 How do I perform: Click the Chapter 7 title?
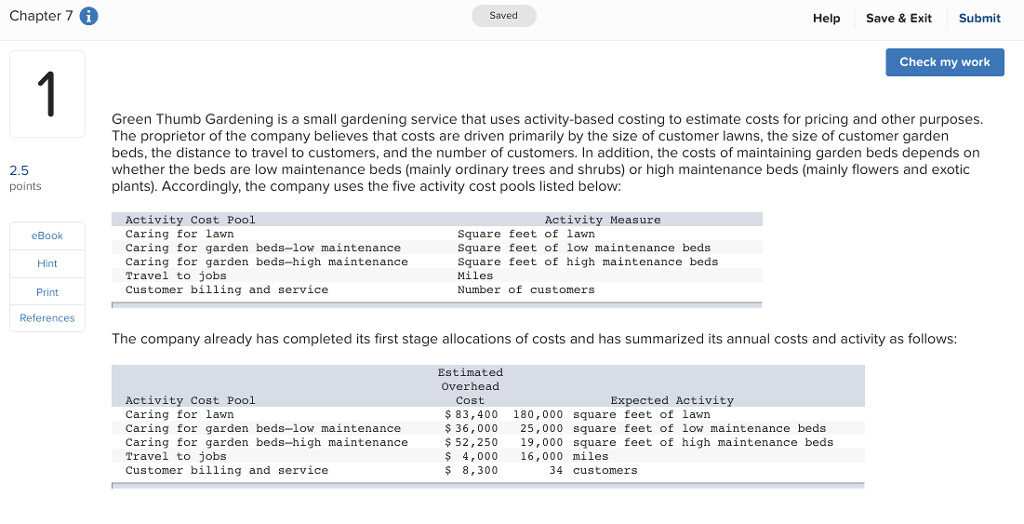pyautogui.click(x=40, y=17)
